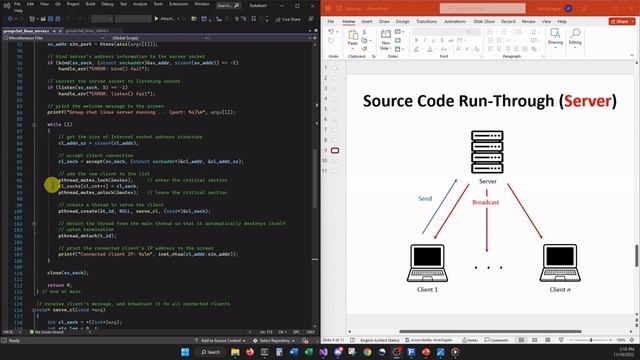Open the Animations ribbon tab
The height and width of the screenshot is (360, 640).
(x=455, y=21)
